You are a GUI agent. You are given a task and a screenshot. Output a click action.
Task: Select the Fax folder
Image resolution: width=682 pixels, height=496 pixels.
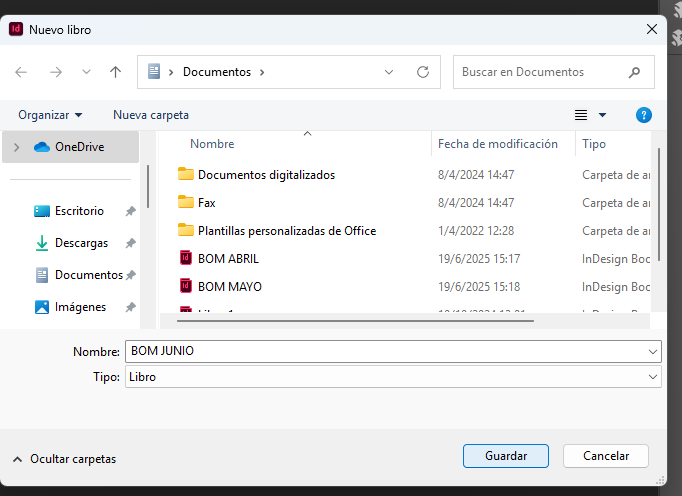pos(207,203)
